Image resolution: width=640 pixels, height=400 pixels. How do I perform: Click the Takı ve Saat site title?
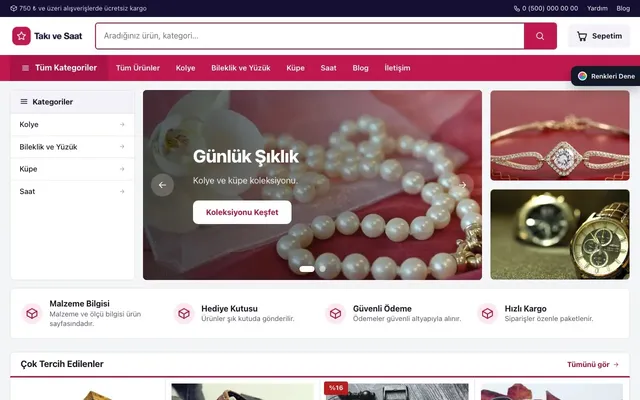58,36
